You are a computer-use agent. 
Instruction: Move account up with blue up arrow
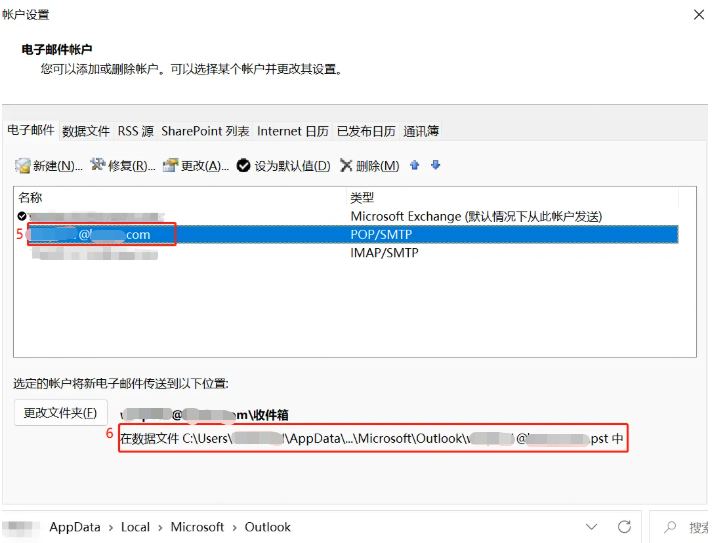(x=414, y=165)
